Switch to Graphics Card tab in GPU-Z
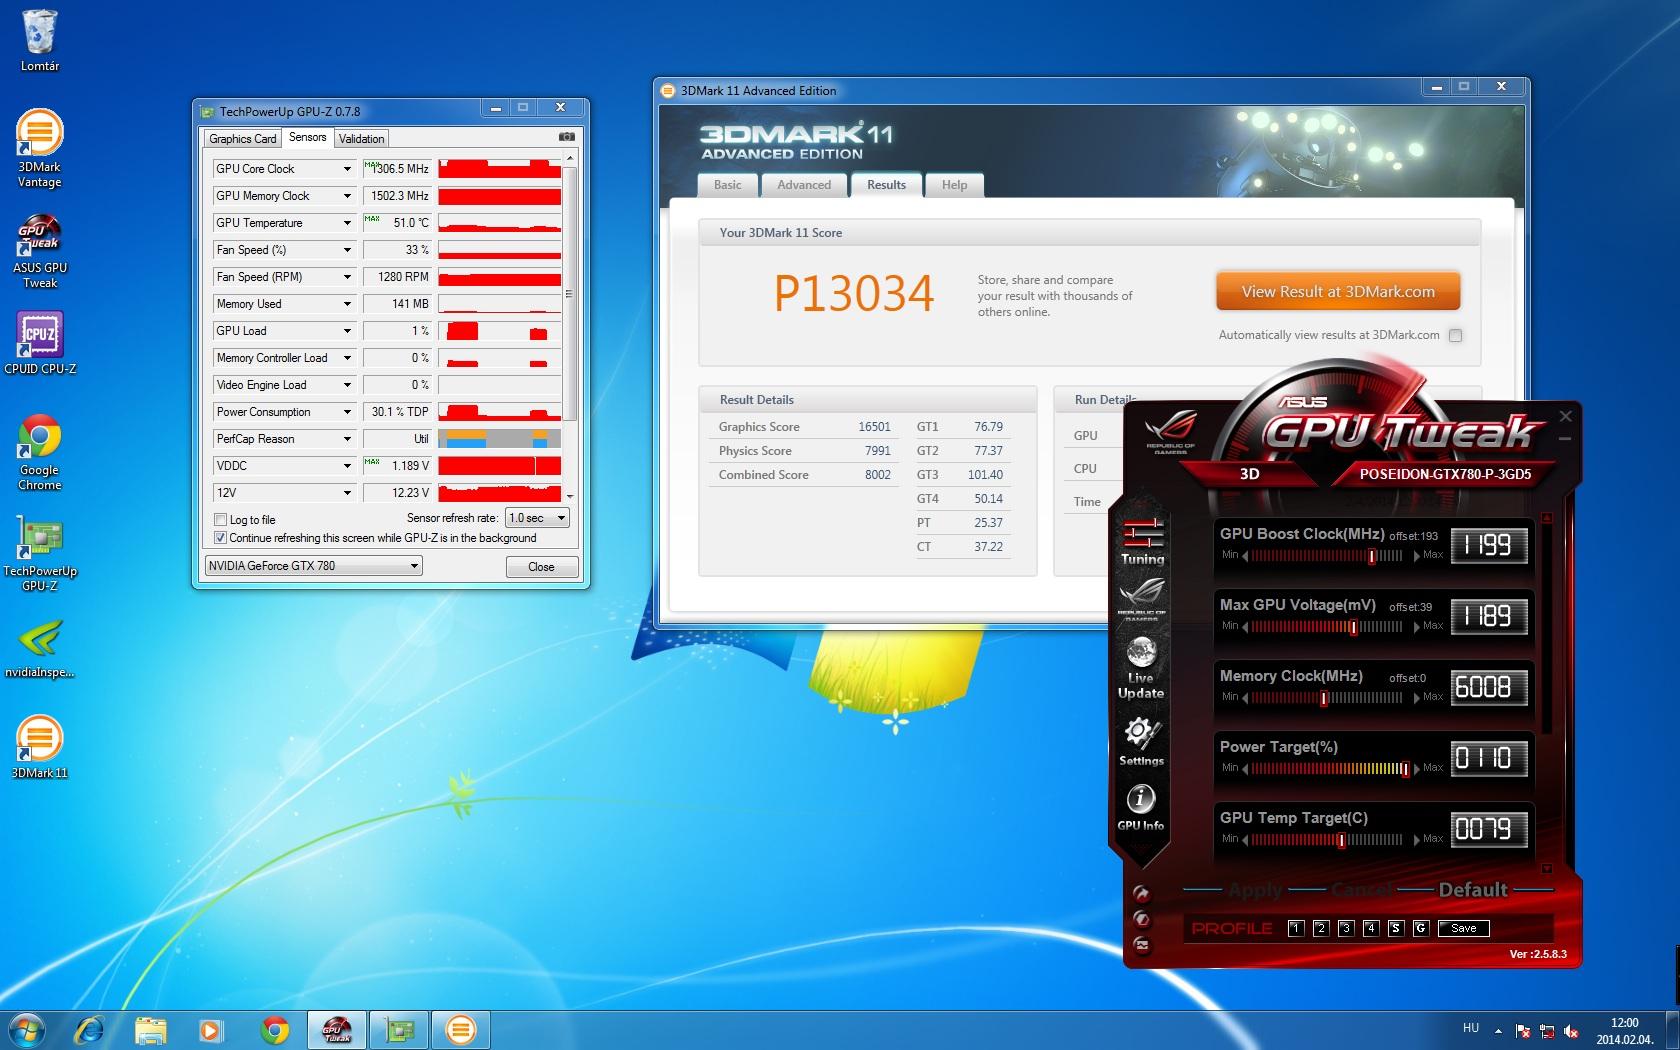This screenshot has height=1050, width=1680. click(242, 139)
